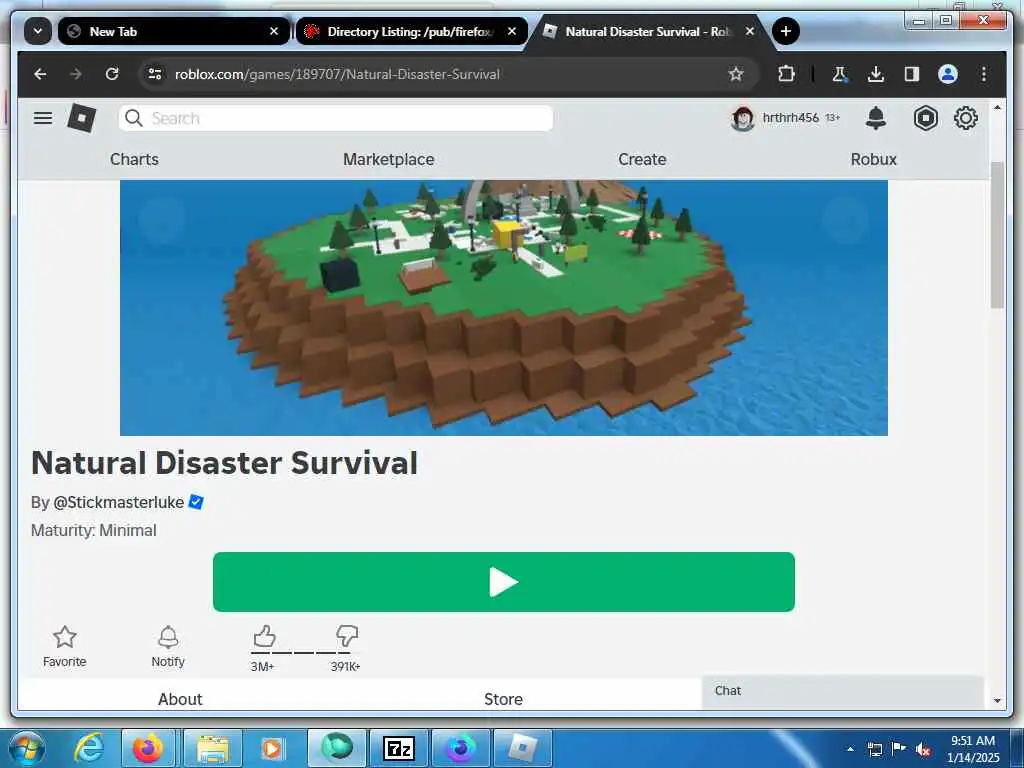Open the Robux balance hexagon icon
Screen dimensions: 1024x768
pyautogui.click(x=925, y=118)
